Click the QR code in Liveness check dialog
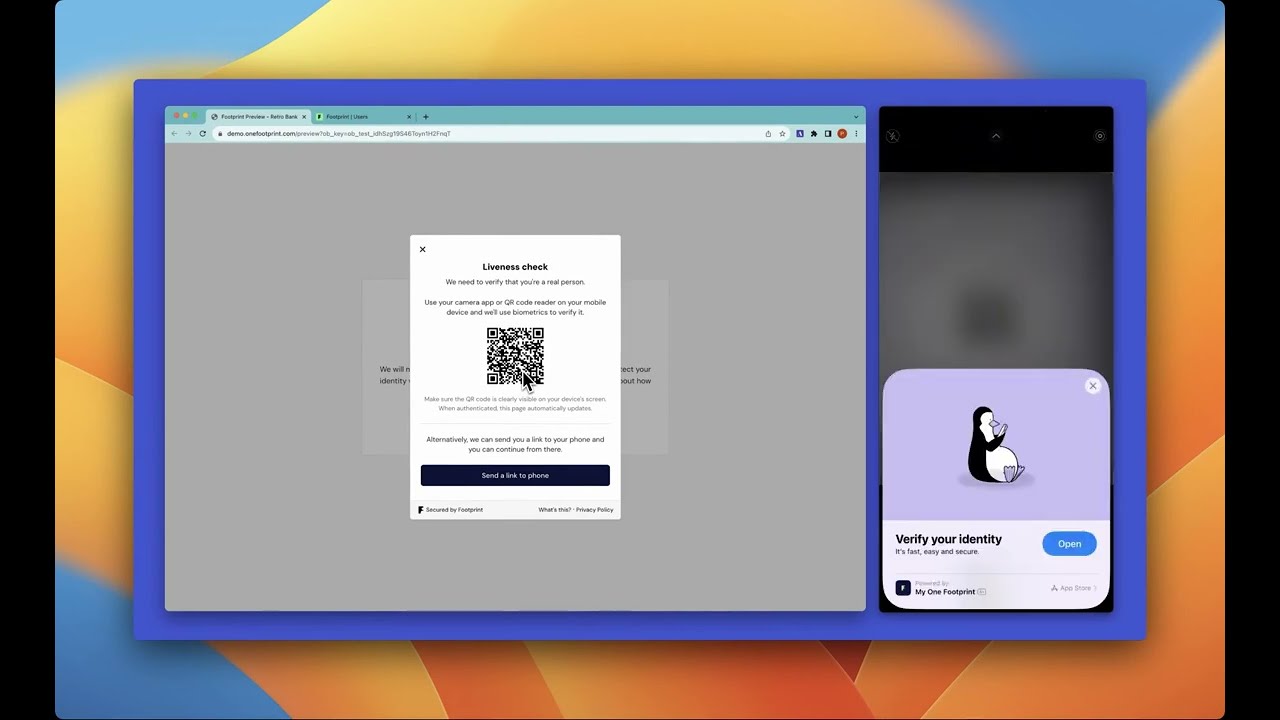Screen dimensions: 1280x720 tap(515, 356)
